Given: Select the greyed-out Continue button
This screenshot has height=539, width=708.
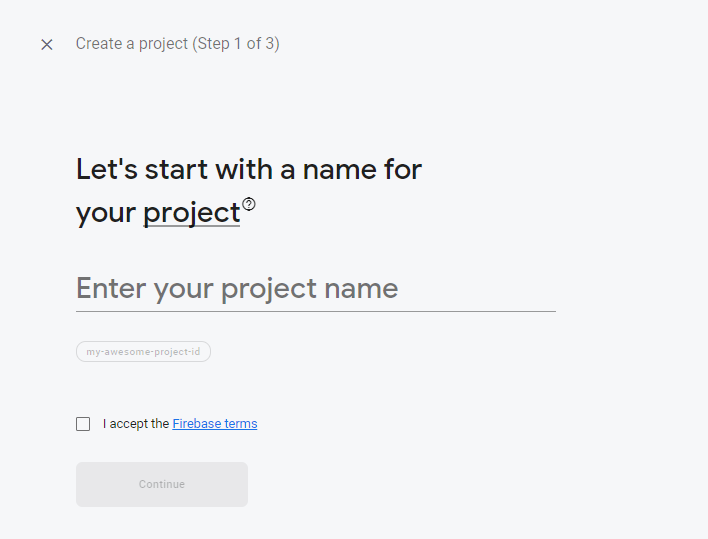Looking at the screenshot, I should pyautogui.click(x=162, y=484).
